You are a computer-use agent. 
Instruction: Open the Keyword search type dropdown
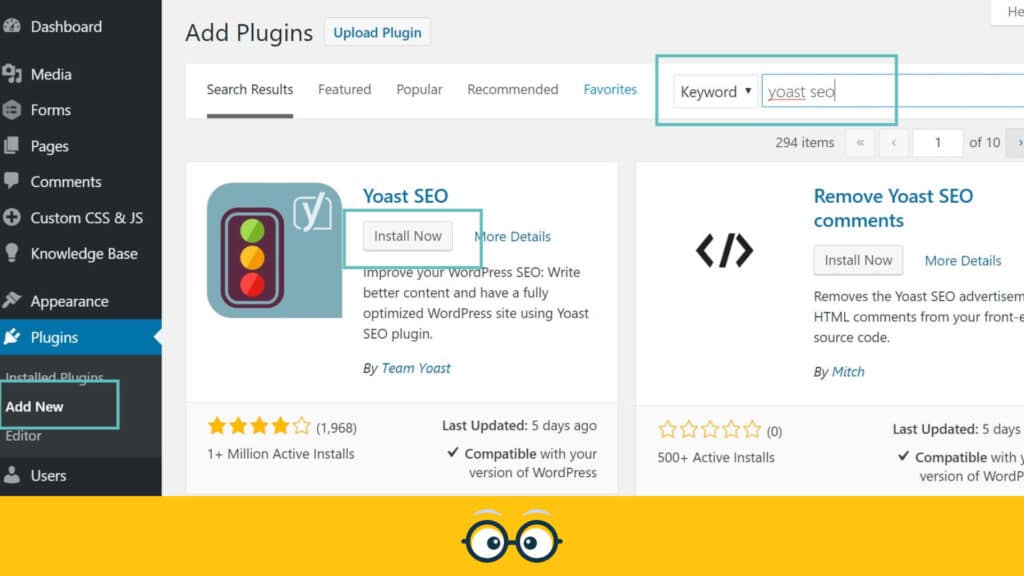(716, 91)
